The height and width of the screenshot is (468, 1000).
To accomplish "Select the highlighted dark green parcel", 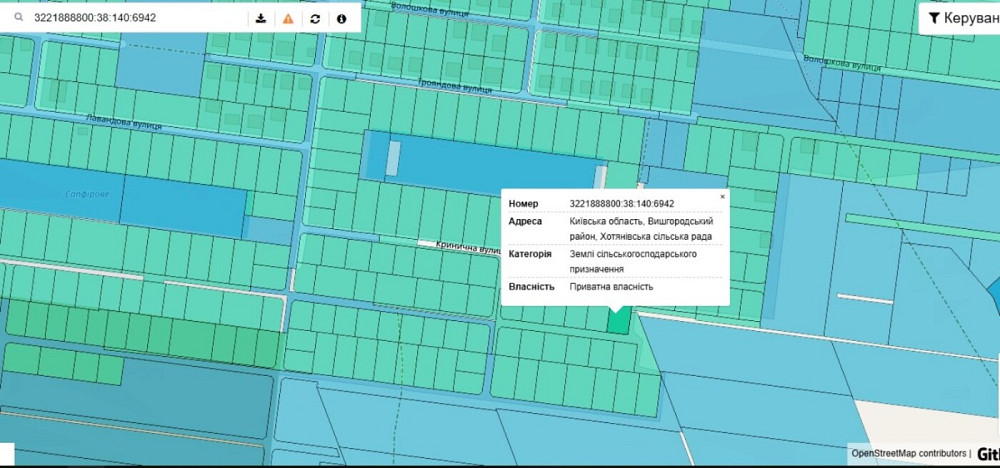I will click(619, 320).
